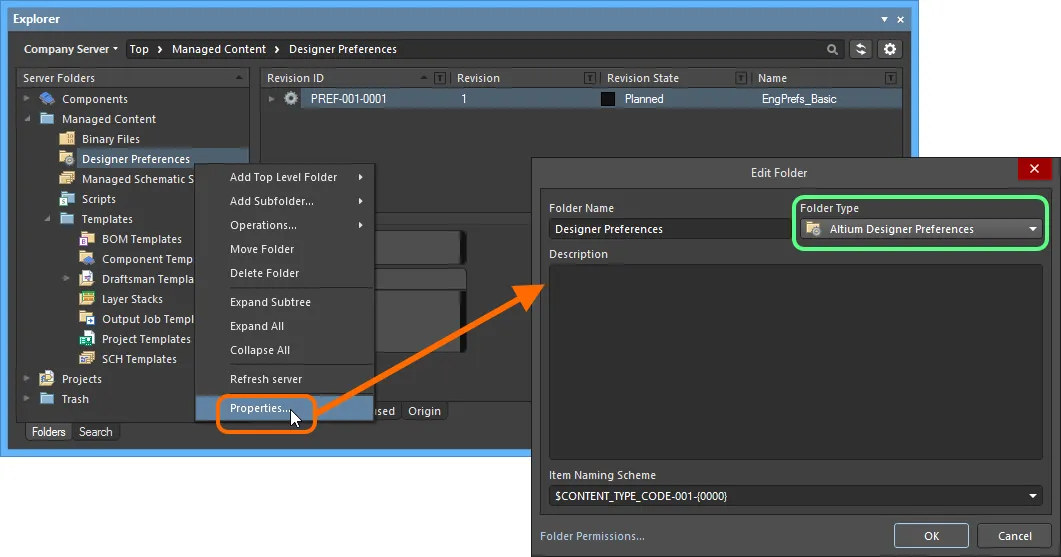Image resolution: width=1061 pixels, height=557 pixels.
Task: Click the Draftsman Templates folder icon
Action: pyautogui.click(x=87, y=279)
